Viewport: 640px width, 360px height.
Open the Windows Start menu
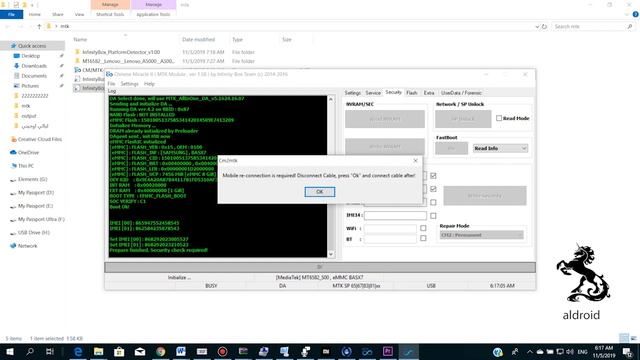tap(10, 351)
